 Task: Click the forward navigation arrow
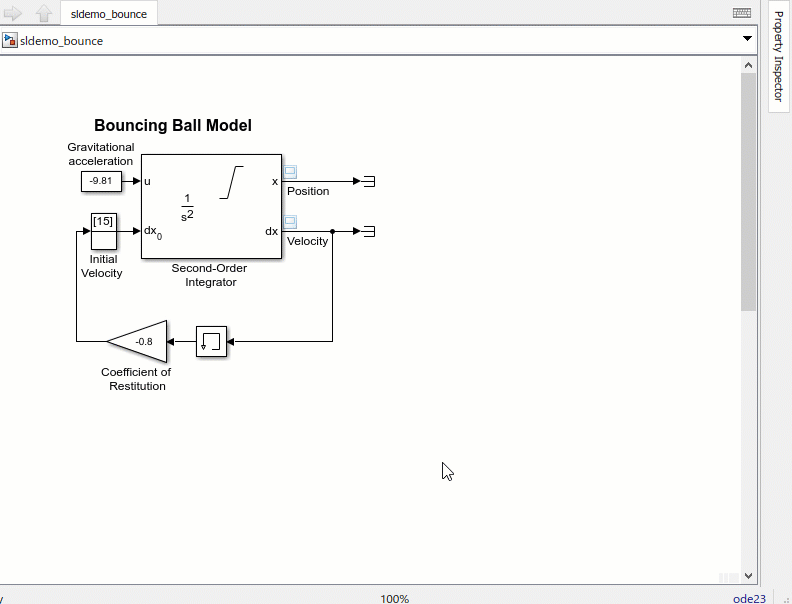click(x=13, y=13)
